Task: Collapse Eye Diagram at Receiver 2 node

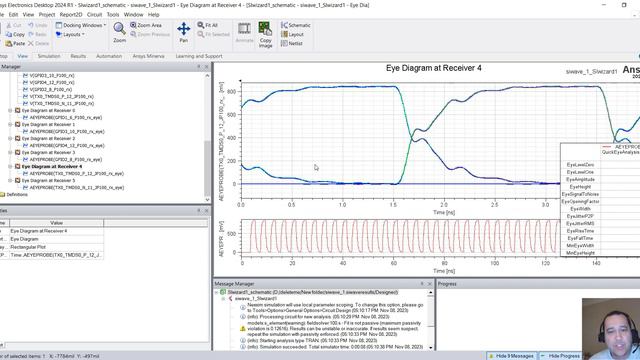Action: [10, 138]
